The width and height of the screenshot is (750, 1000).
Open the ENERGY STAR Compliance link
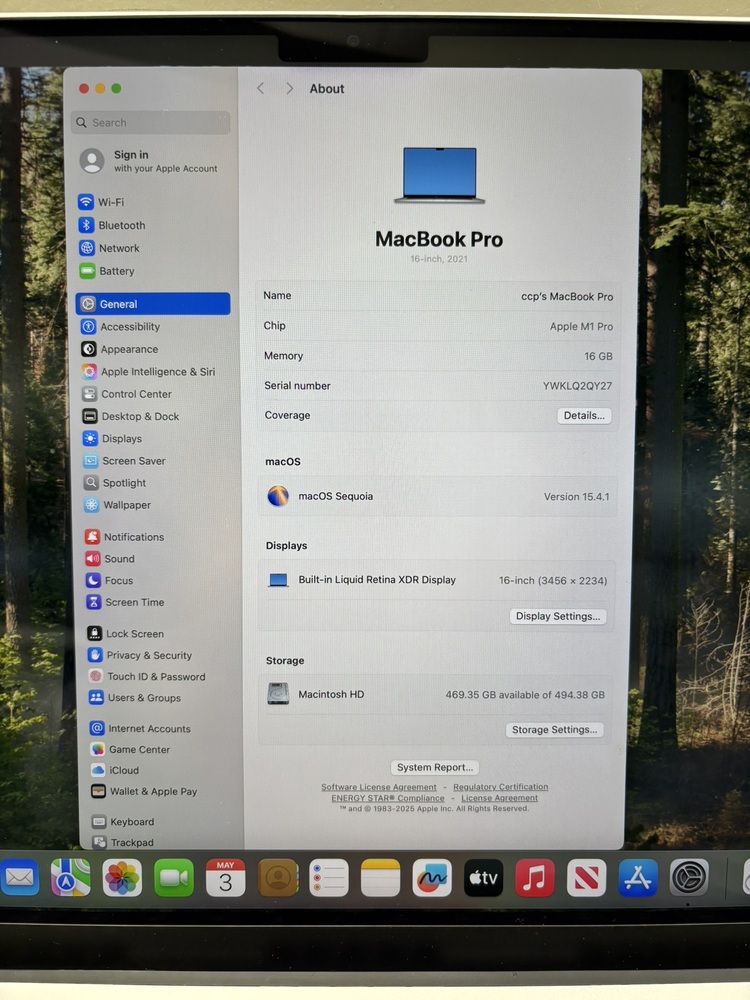click(388, 798)
